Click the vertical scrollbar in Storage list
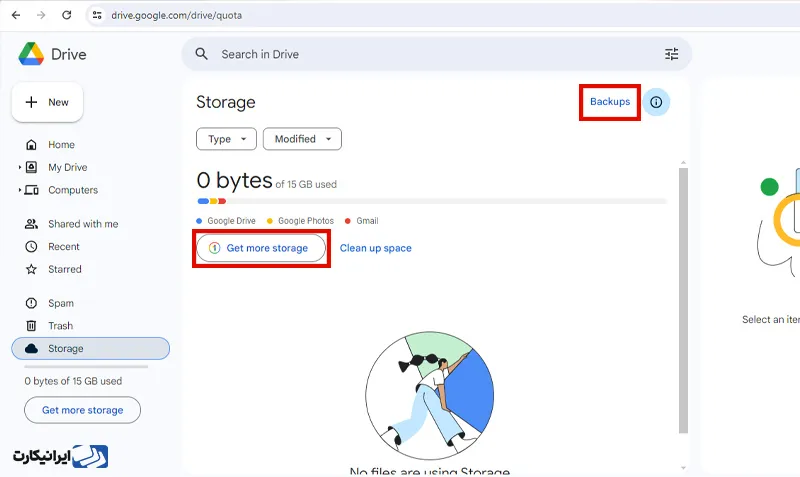The height and width of the screenshot is (477, 800). (x=683, y=301)
